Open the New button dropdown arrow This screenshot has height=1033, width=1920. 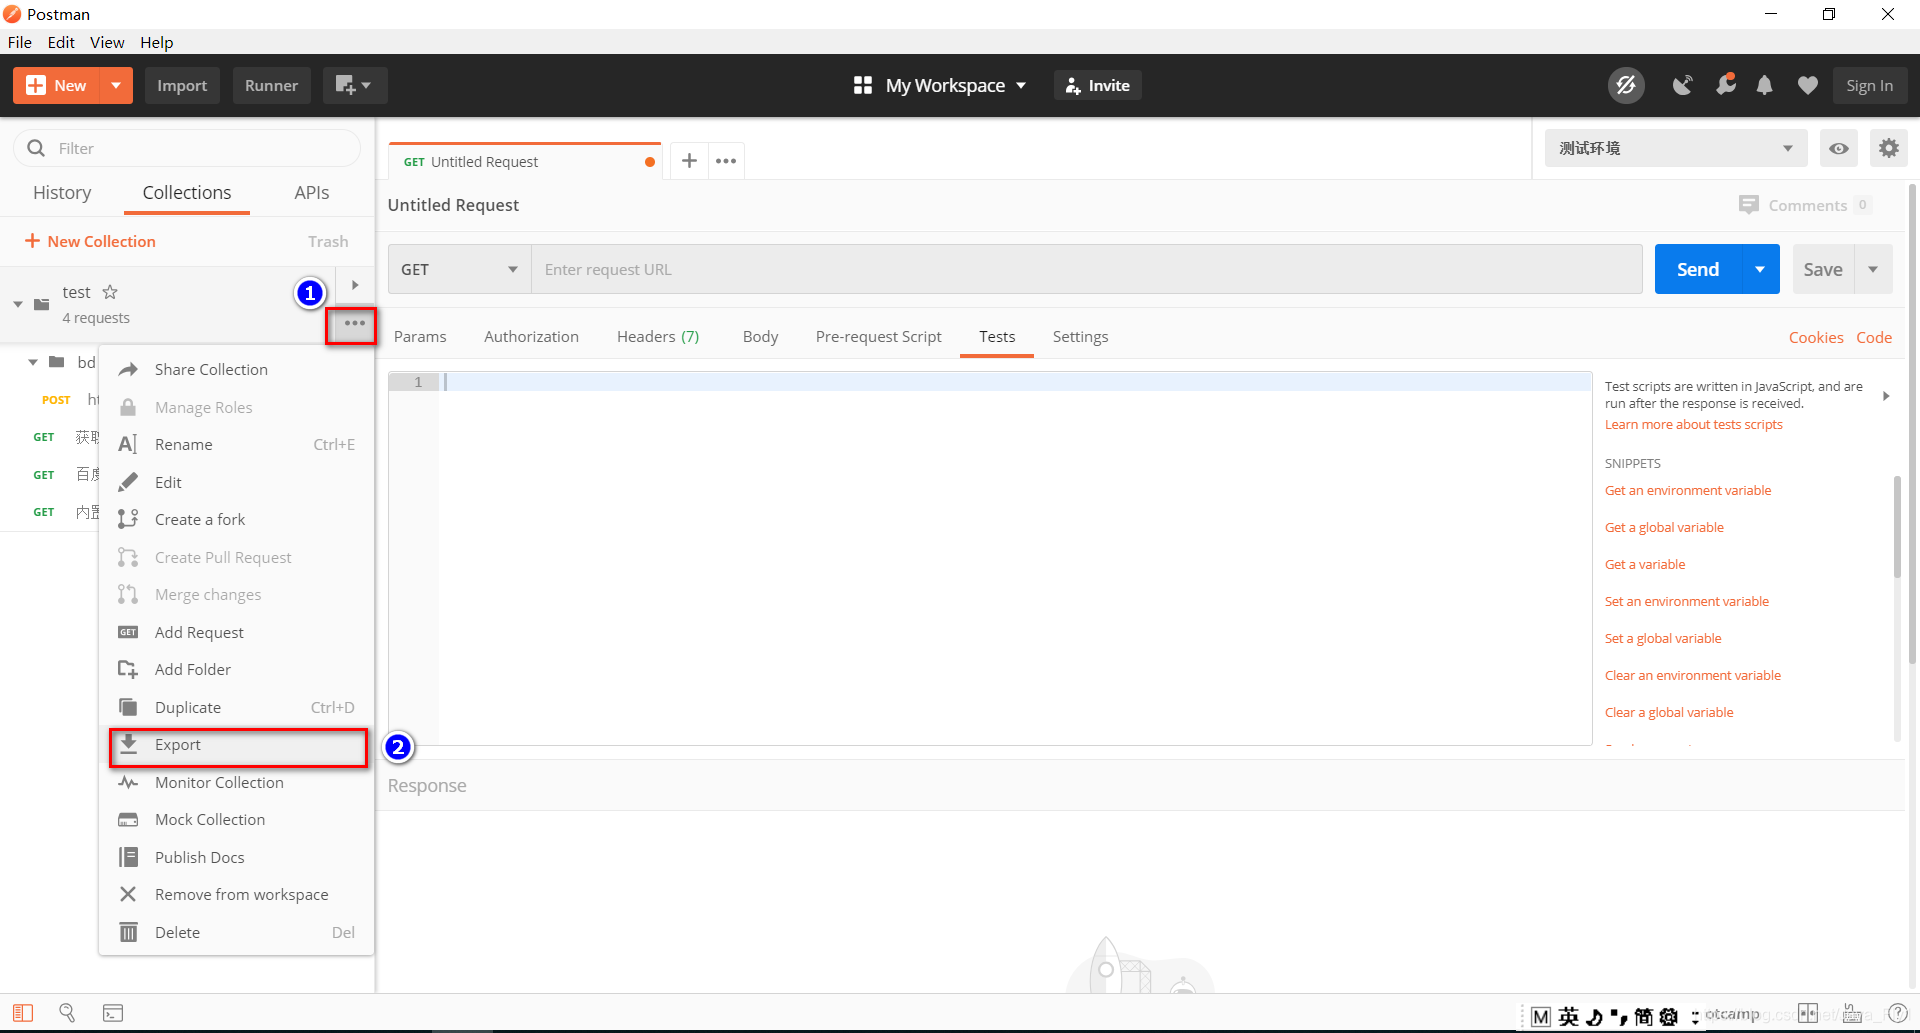click(116, 86)
